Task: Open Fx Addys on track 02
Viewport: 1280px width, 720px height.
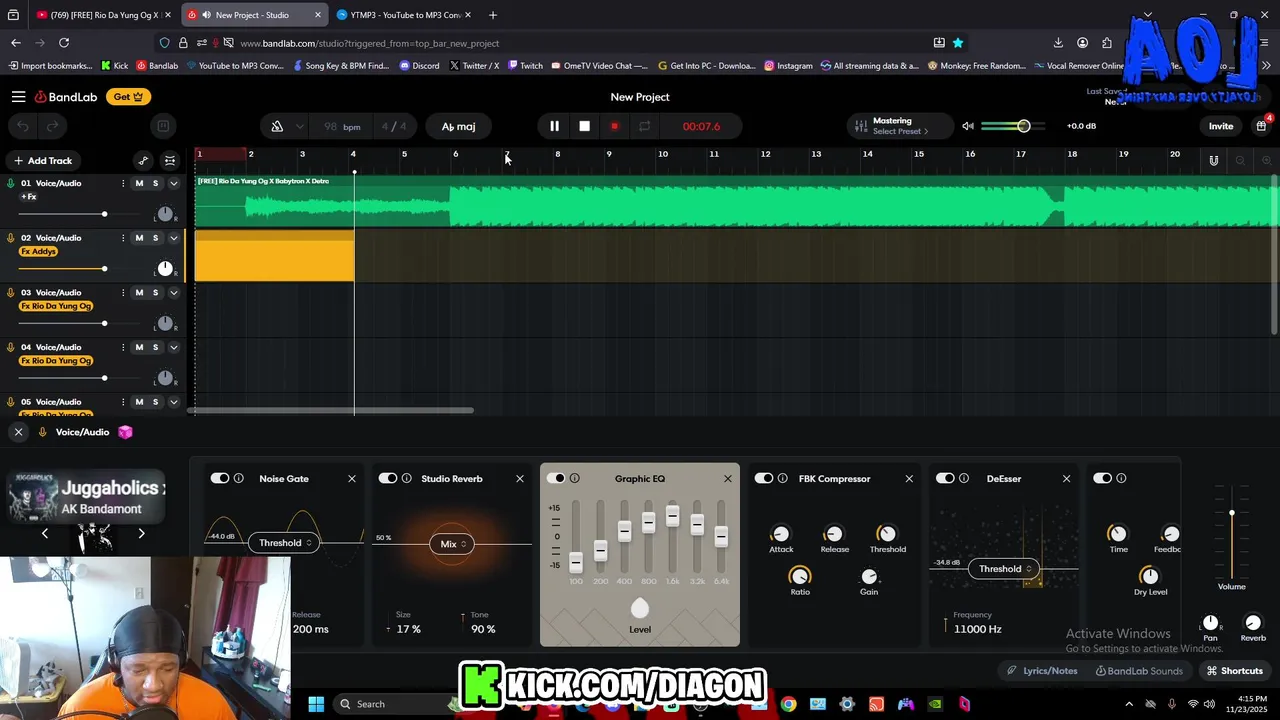Action: point(39,251)
